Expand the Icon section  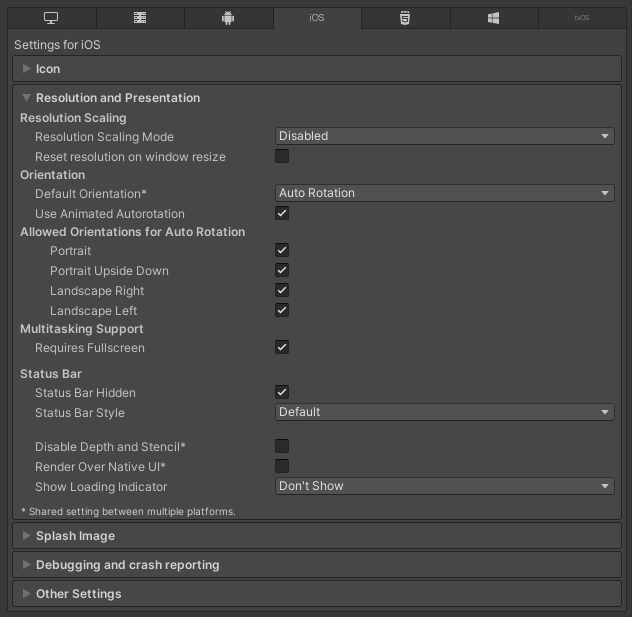[48, 69]
